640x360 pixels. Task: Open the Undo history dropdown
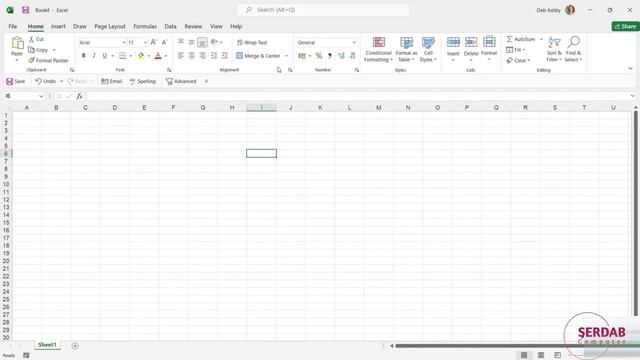point(61,81)
